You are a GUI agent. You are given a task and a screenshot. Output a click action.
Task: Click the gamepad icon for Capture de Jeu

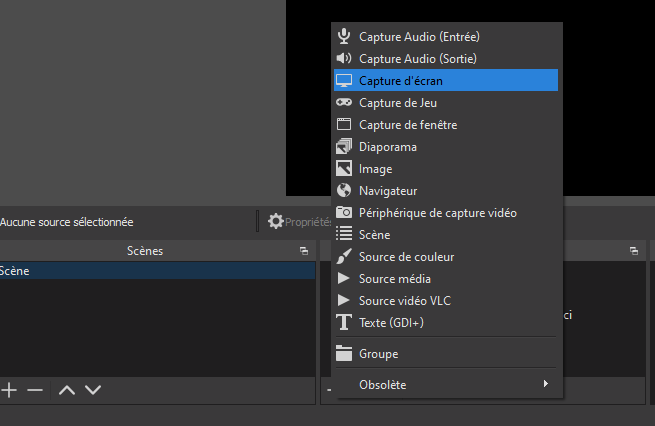(344, 102)
